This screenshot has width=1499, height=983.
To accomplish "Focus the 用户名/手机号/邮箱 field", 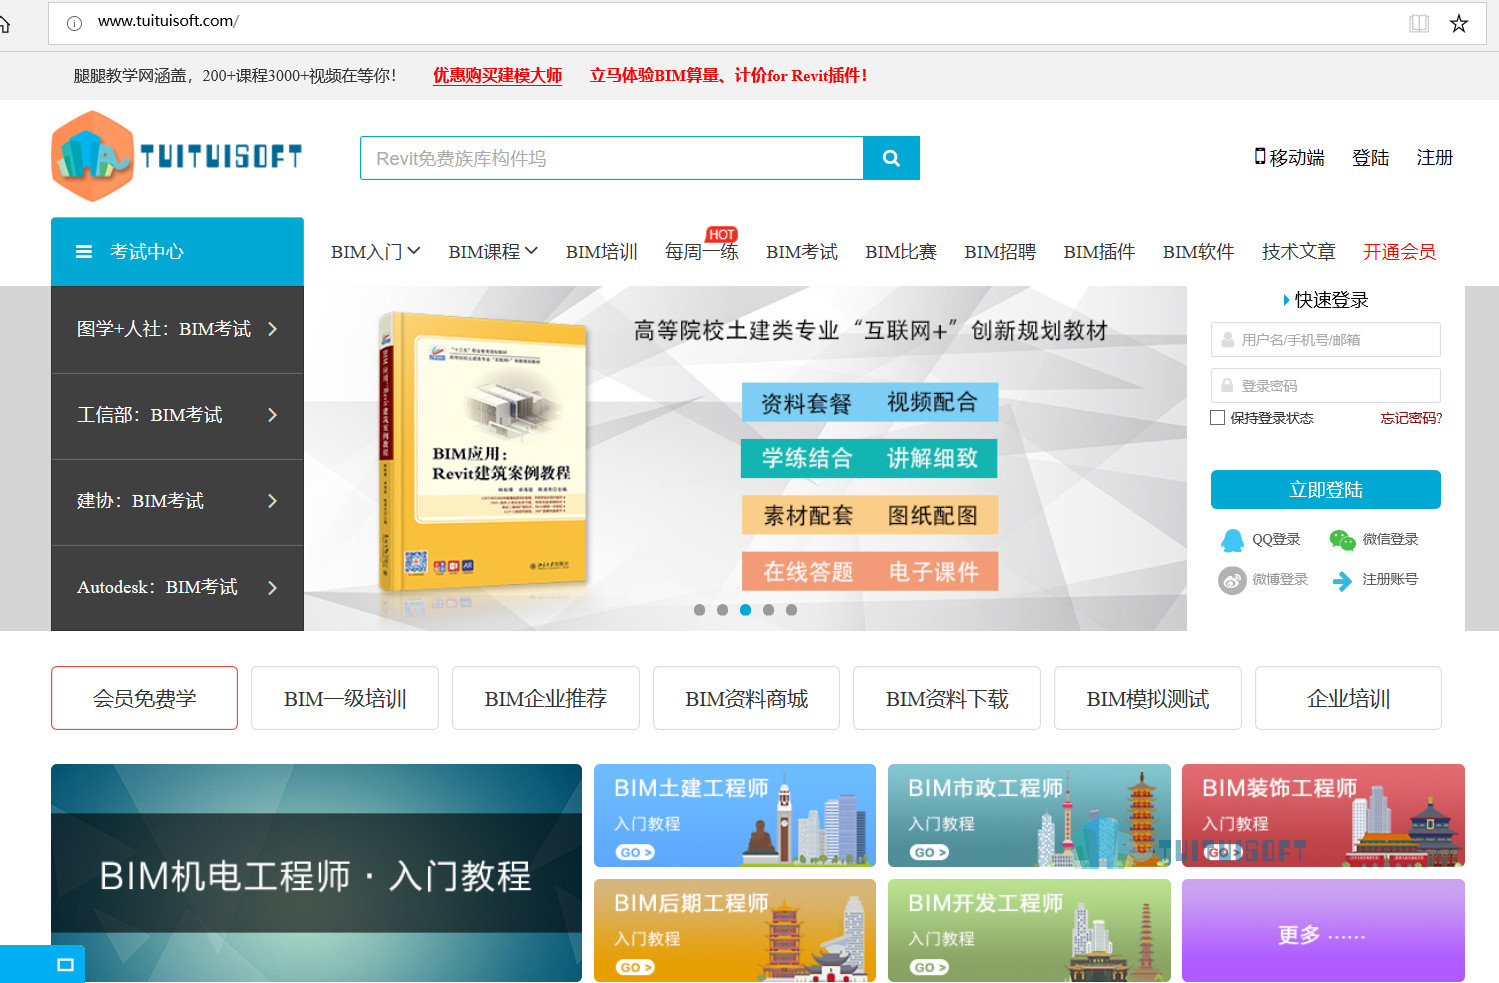I will click(1326, 340).
